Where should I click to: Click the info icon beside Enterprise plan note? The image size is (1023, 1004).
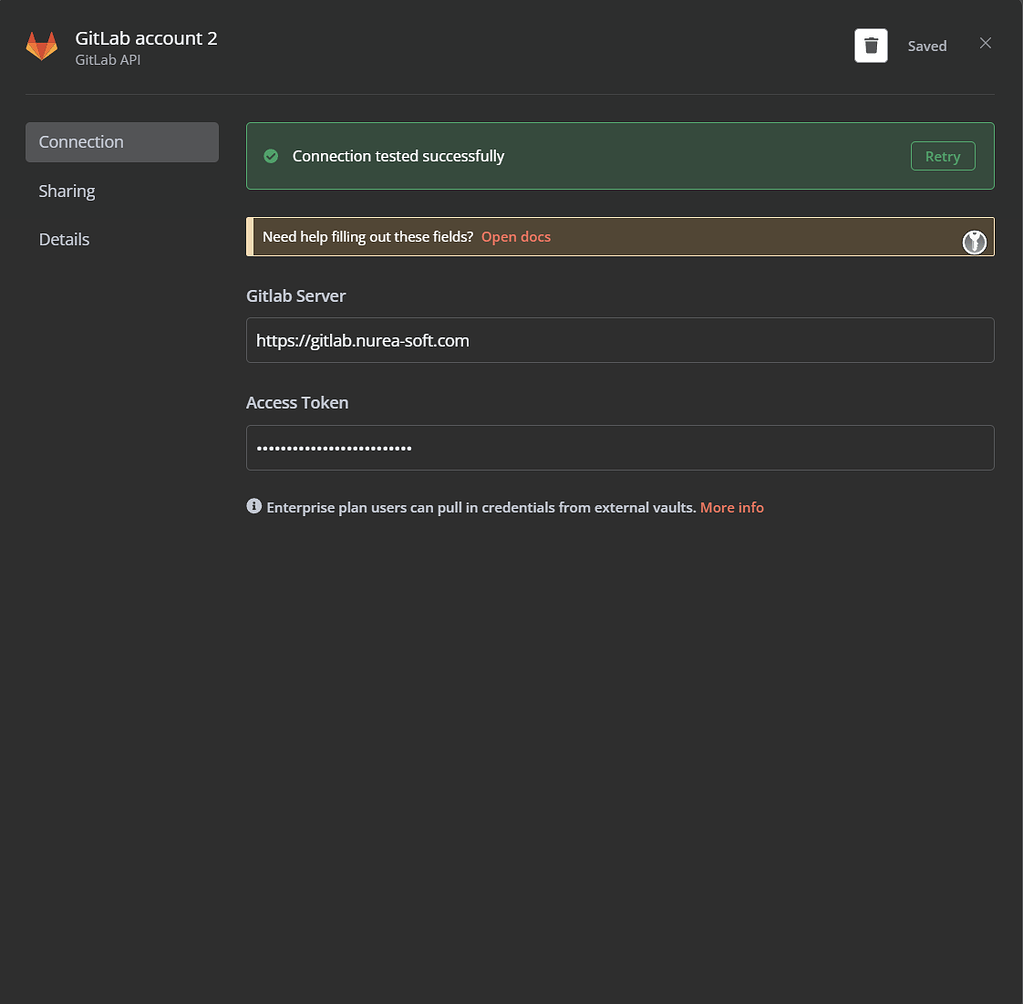tap(254, 506)
